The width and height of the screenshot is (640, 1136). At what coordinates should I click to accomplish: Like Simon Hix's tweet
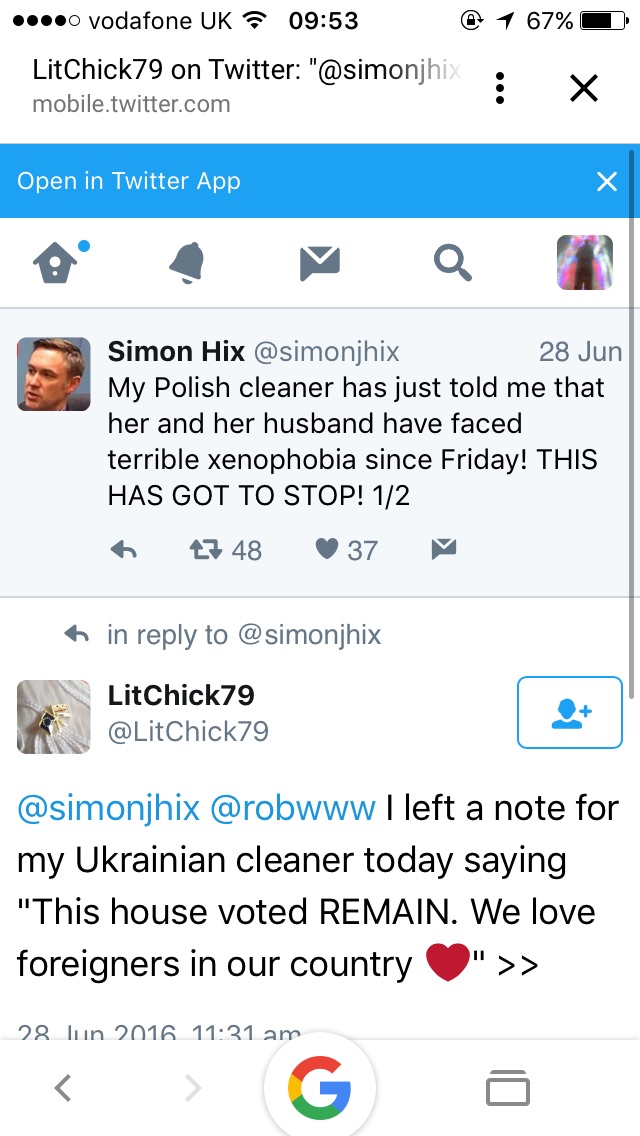(x=327, y=549)
